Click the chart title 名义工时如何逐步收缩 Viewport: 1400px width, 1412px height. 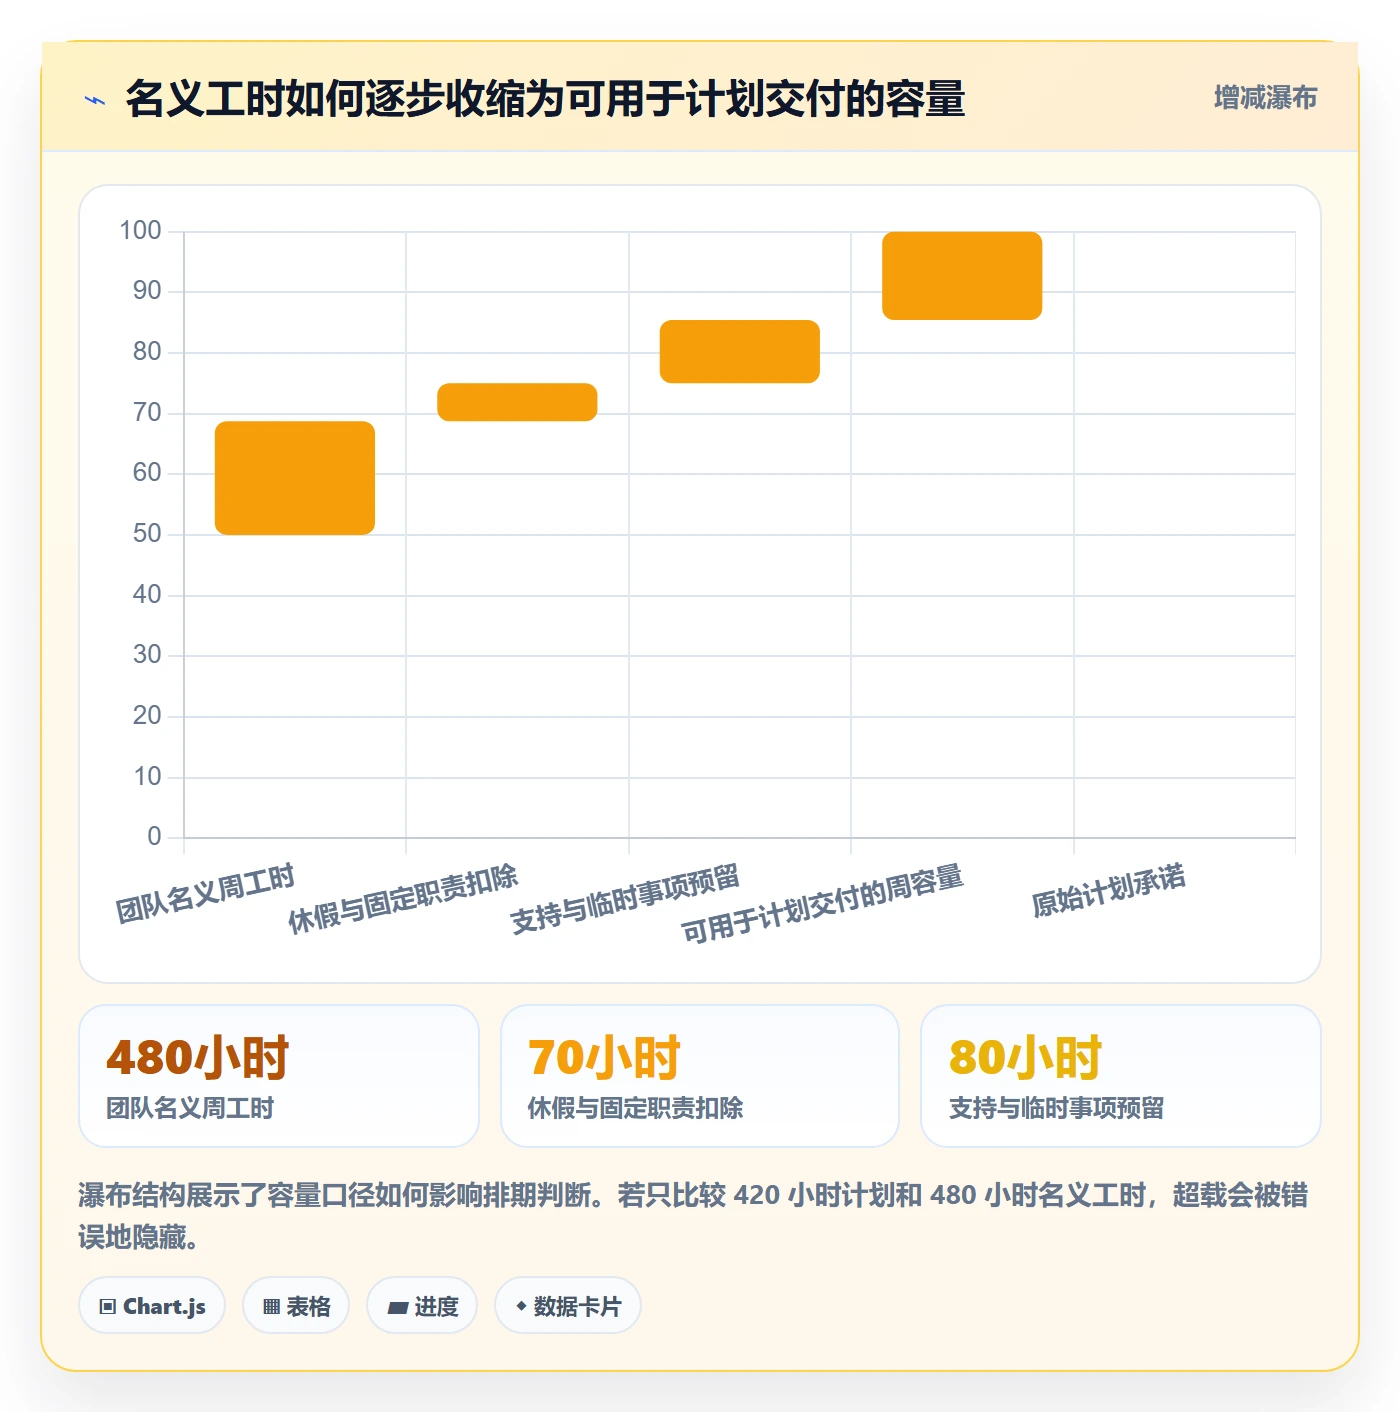545,99
